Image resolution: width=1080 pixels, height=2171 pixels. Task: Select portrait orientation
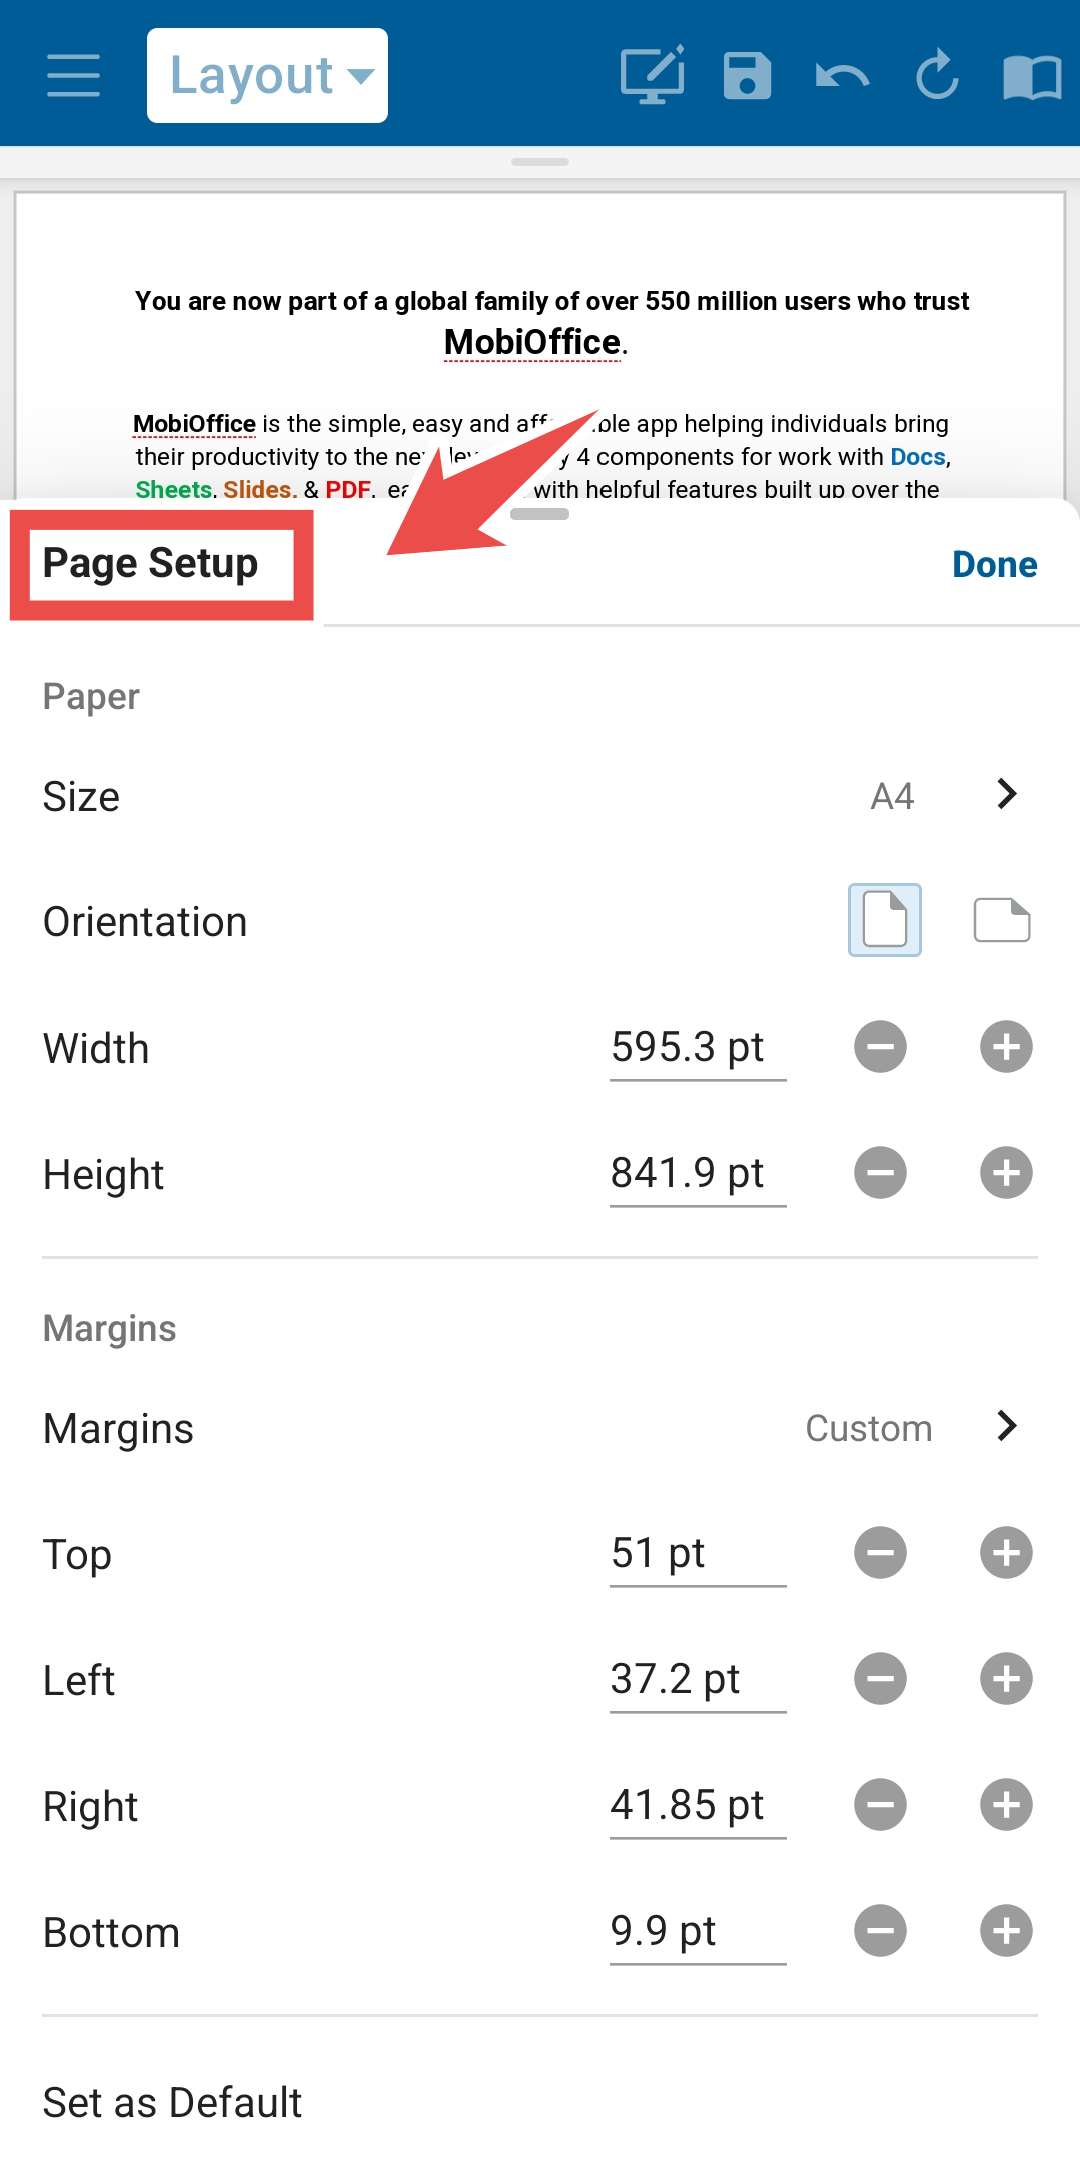885,920
